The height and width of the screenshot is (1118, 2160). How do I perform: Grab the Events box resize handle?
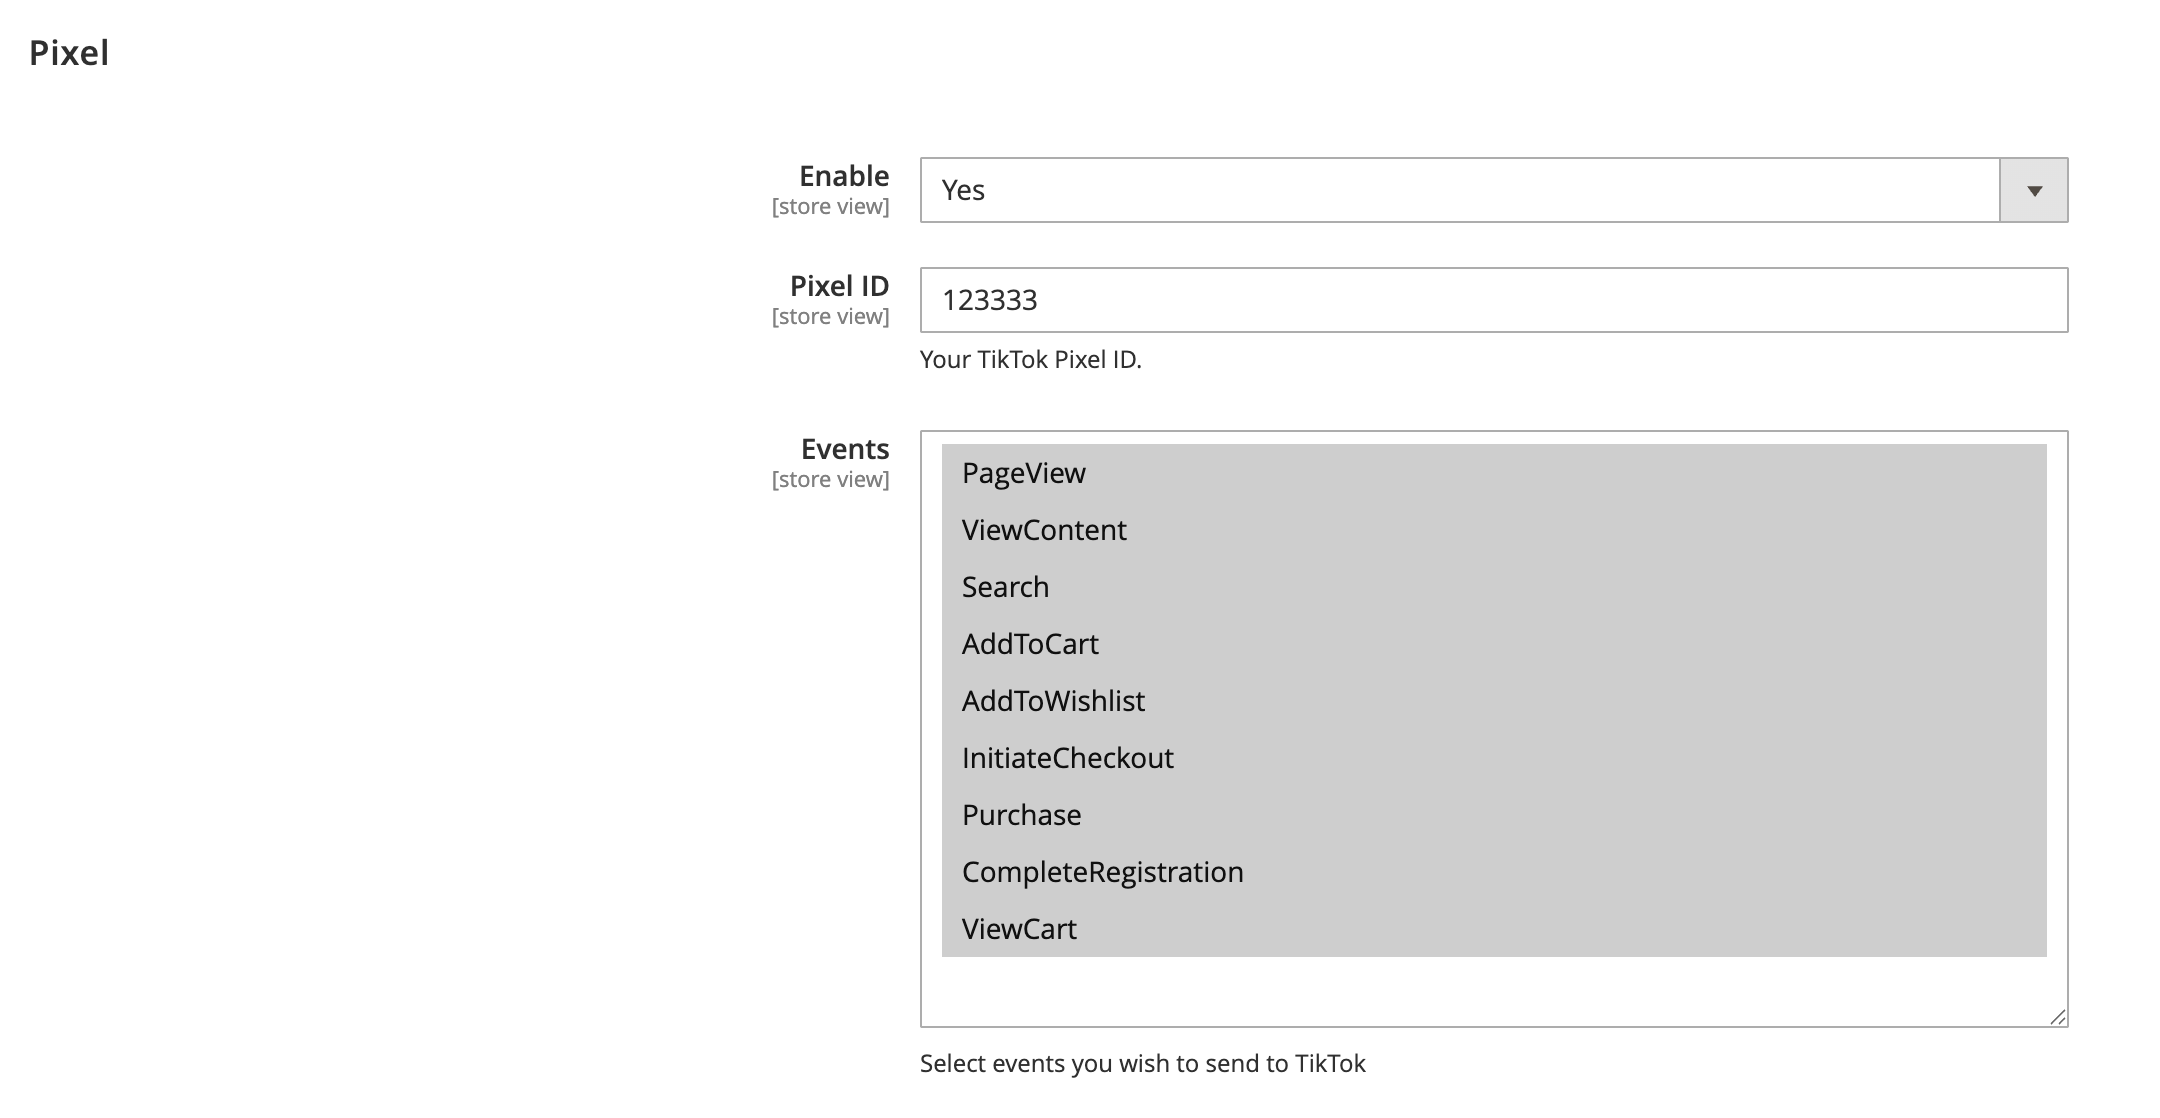coord(2057,1017)
